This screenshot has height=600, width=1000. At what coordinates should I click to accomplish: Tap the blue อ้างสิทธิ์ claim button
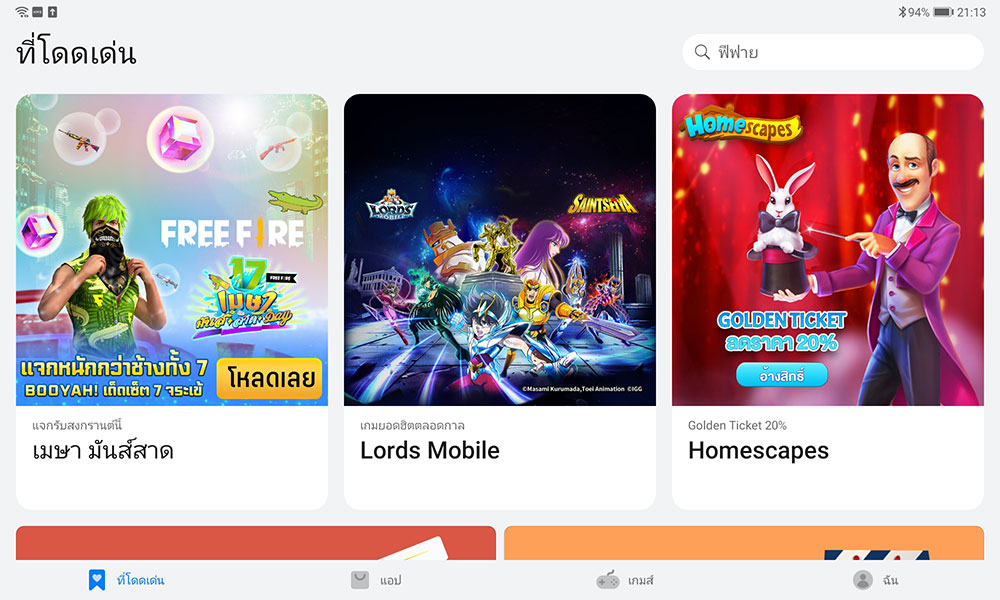tap(782, 376)
